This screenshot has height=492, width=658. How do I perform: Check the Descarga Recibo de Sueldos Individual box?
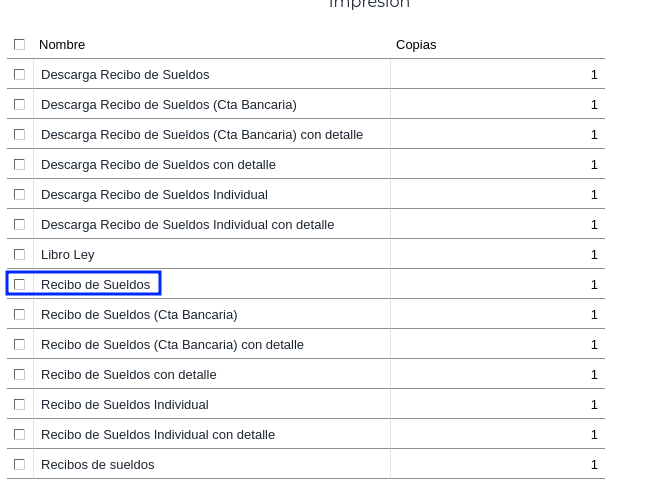tap(19, 195)
